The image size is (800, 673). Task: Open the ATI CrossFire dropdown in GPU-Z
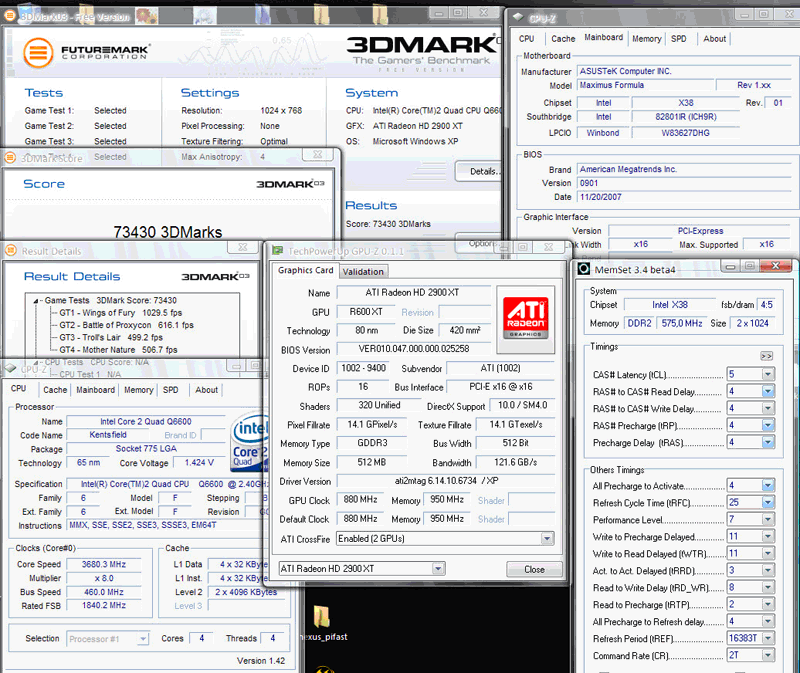[547, 538]
